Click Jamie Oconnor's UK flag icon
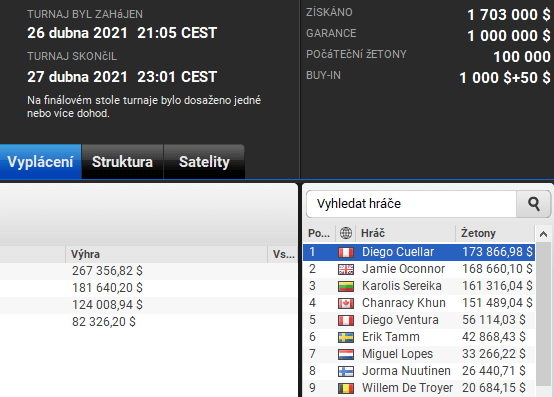The image size is (554, 397). pyautogui.click(x=346, y=269)
